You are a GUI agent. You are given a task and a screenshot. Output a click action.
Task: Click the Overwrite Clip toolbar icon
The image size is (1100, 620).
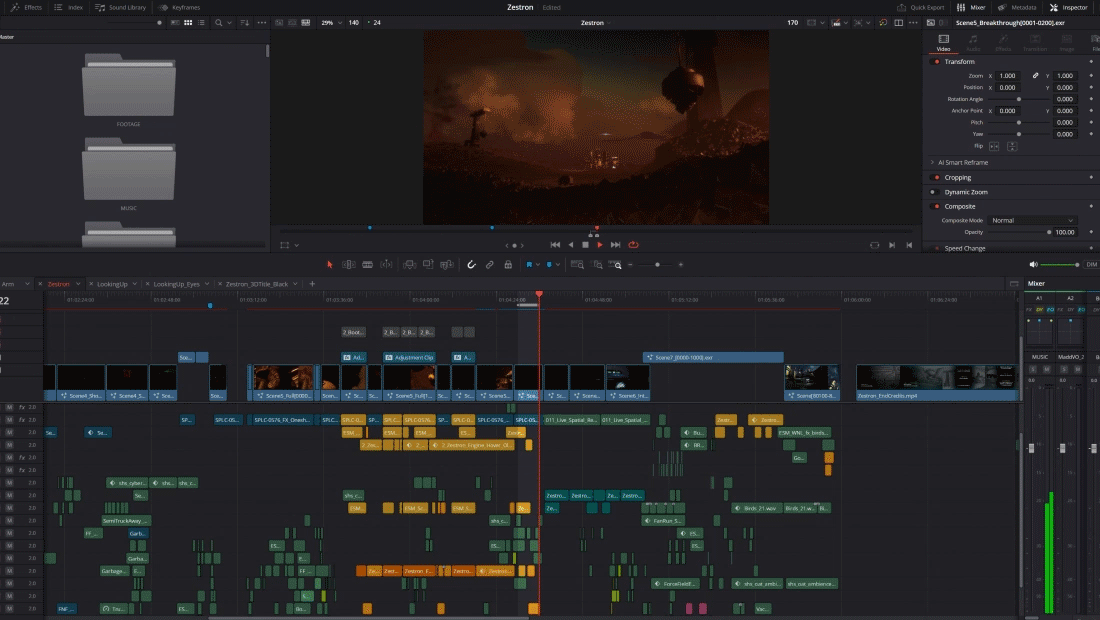tap(428, 264)
